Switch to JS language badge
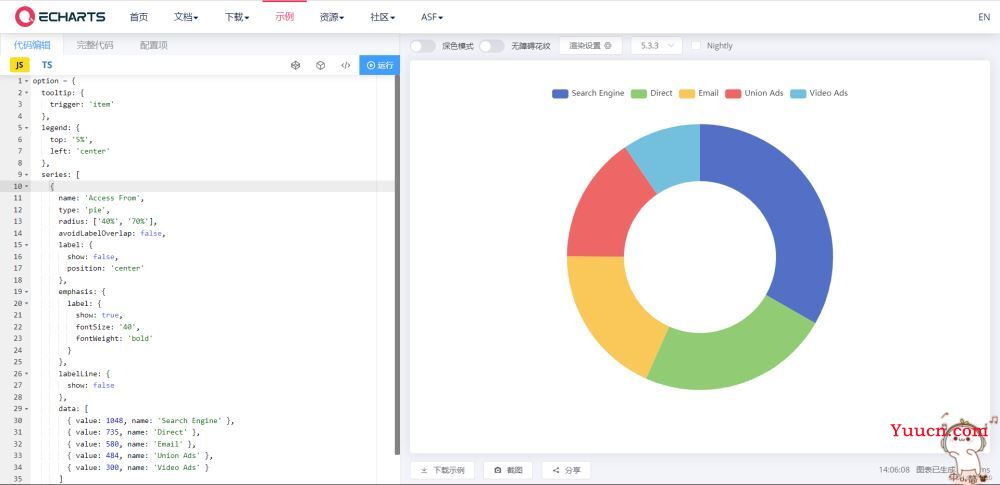The height and width of the screenshot is (485, 1000). [20, 64]
